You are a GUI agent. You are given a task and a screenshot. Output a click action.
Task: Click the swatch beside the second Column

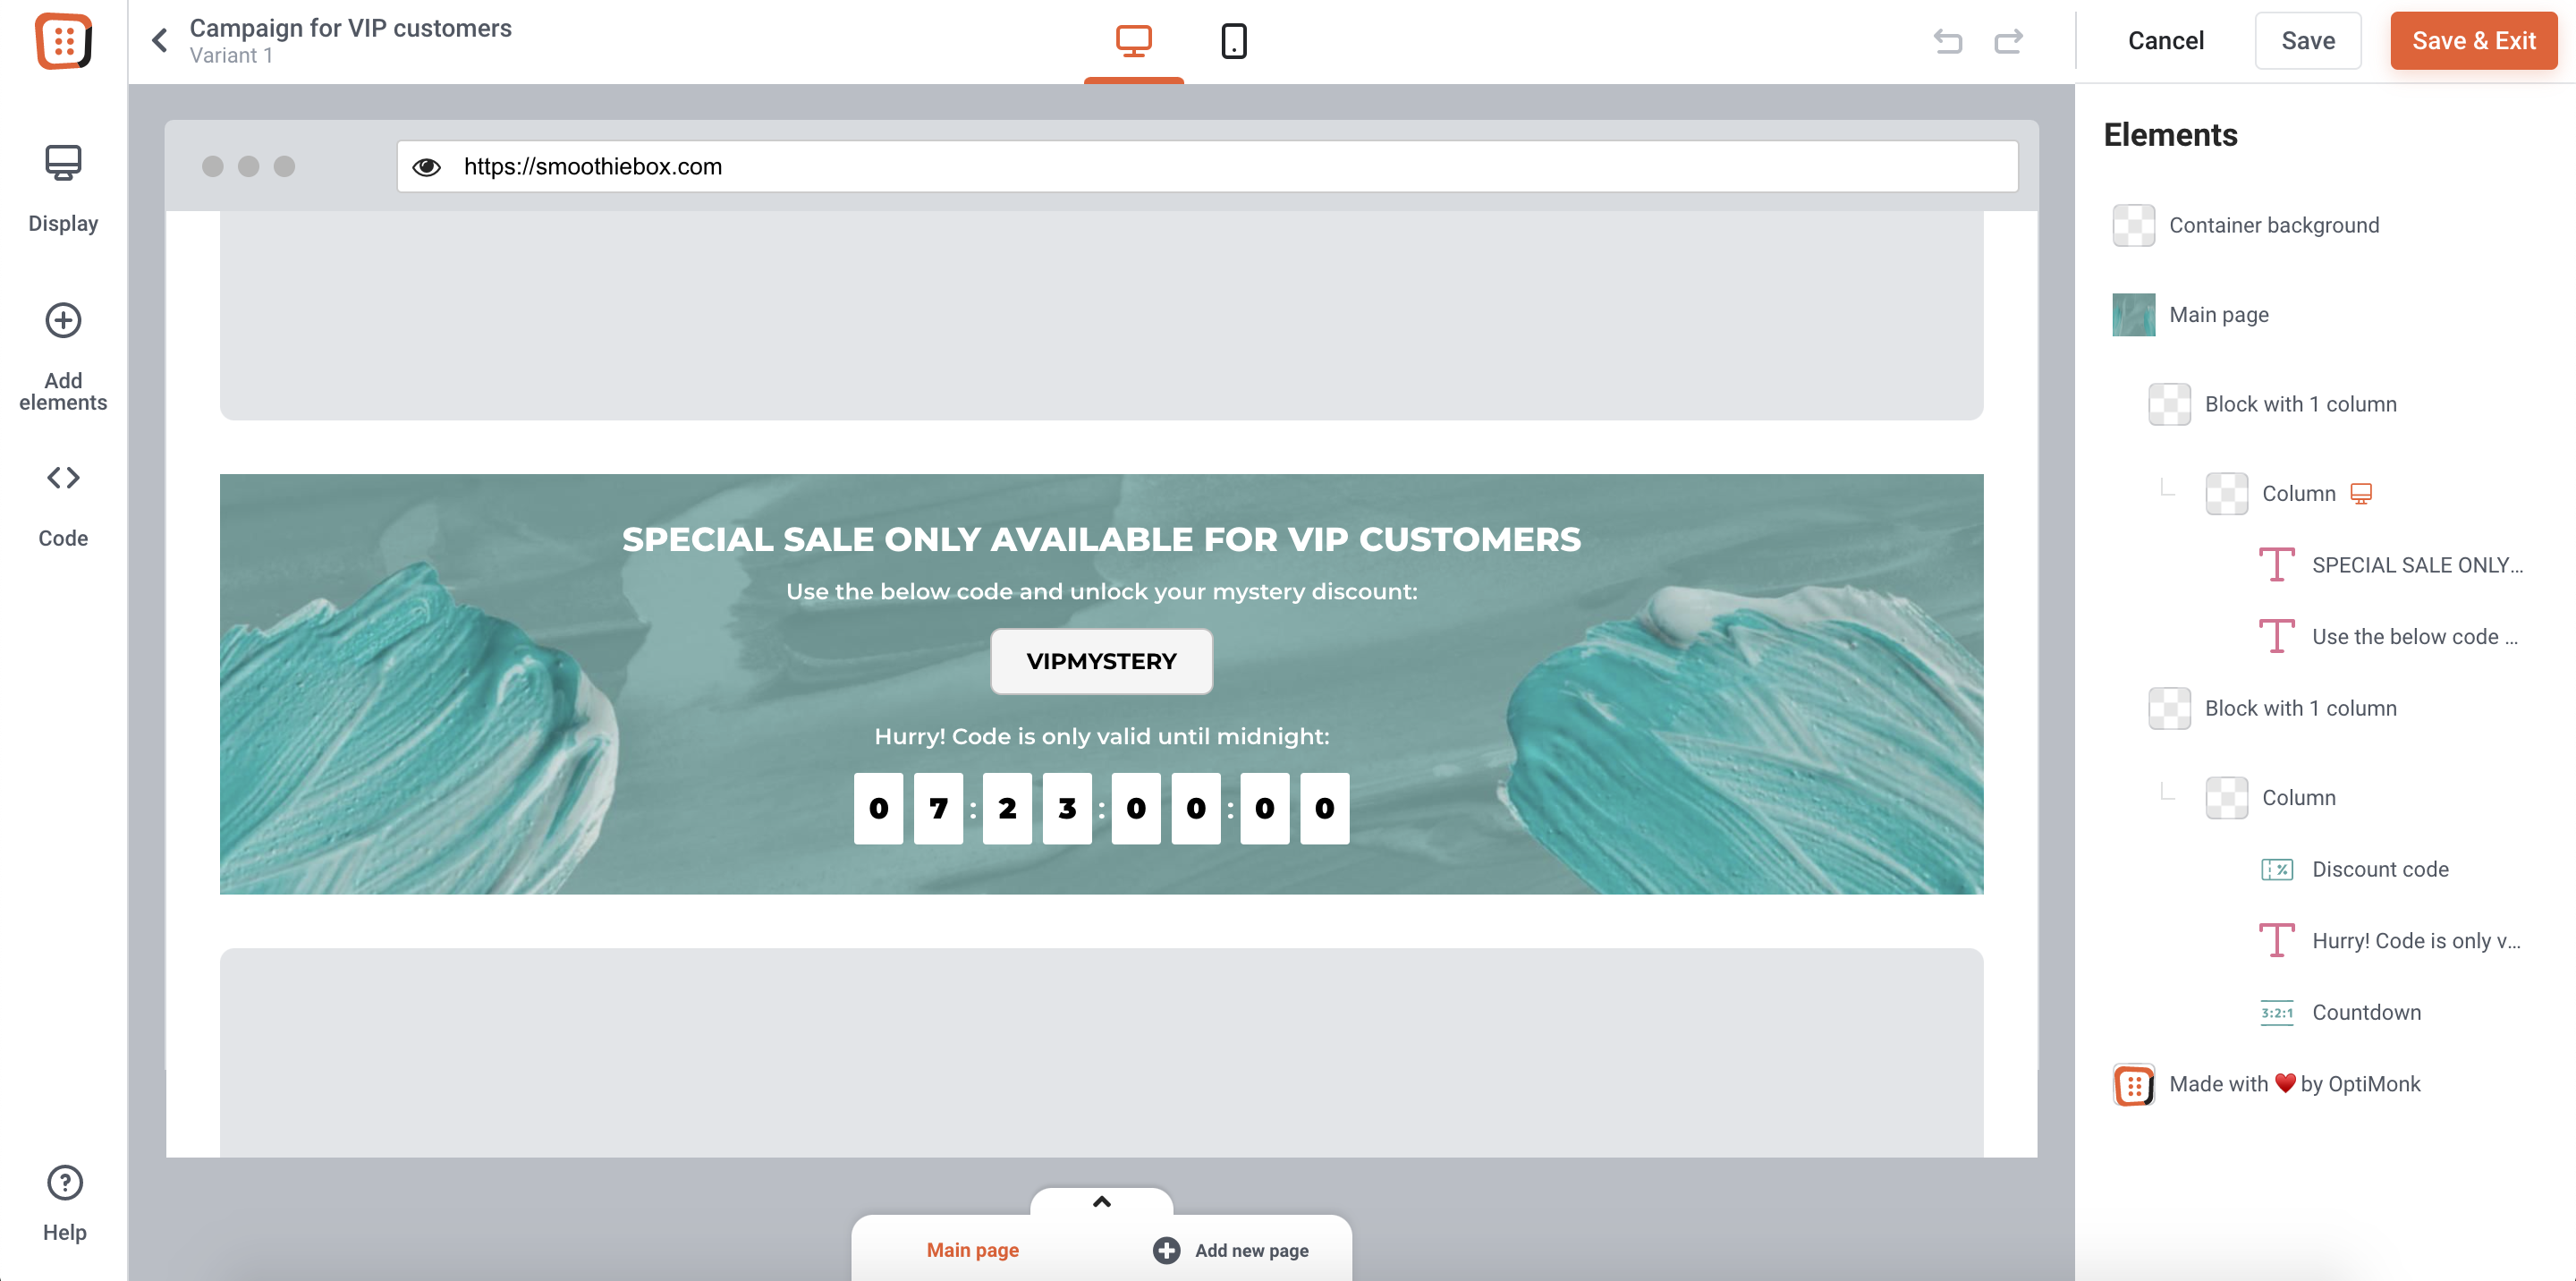[x=2226, y=798]
